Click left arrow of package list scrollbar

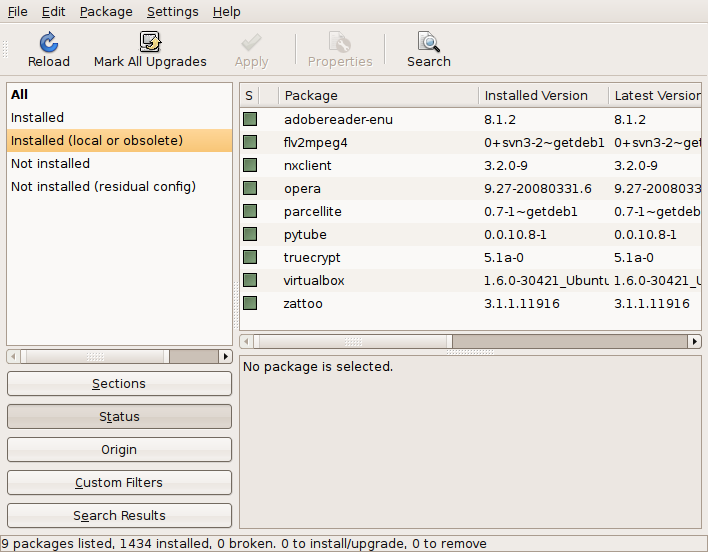click(247, 342)
